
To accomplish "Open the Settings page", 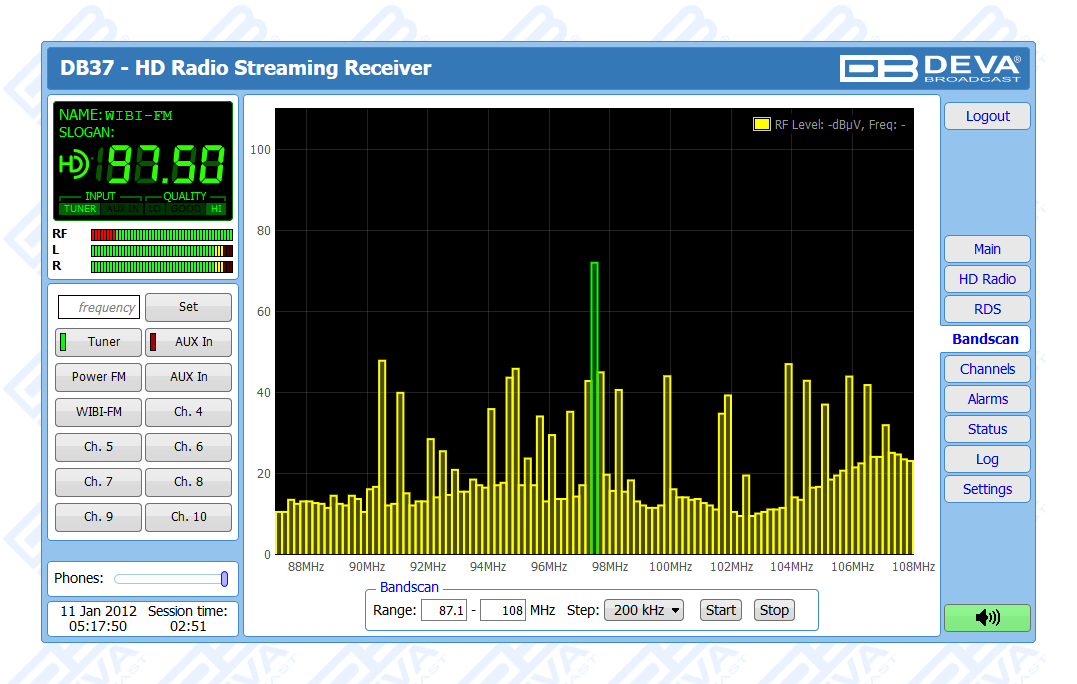I will click(986, 489).
